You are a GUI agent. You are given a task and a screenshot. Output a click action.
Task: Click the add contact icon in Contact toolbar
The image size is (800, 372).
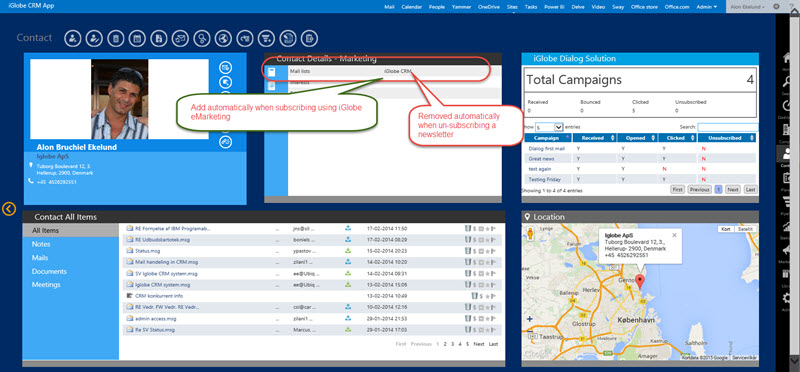pyautogui.click(x=72, y=38)
